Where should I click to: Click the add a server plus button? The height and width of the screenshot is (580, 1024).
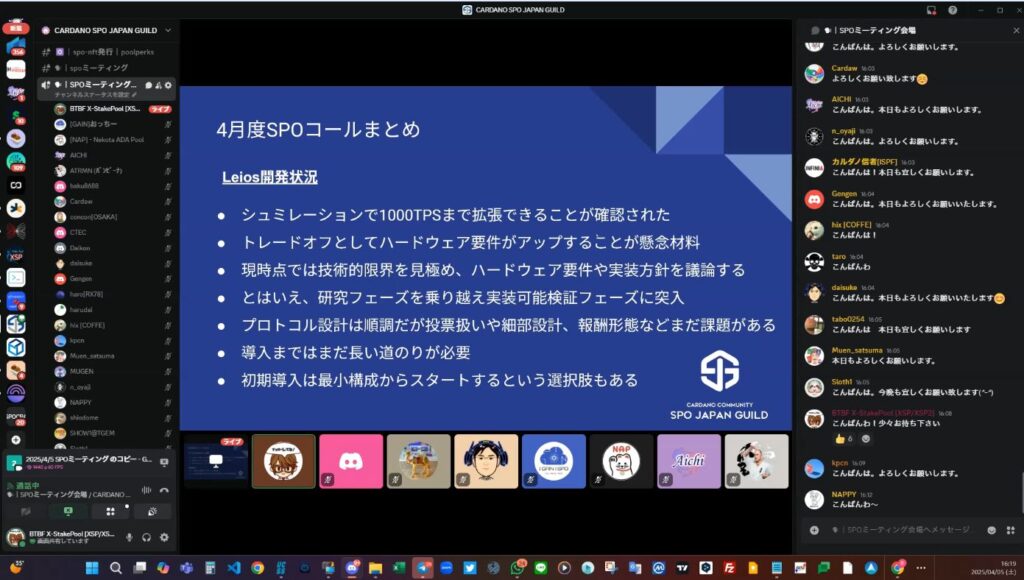tap(16, 440)
